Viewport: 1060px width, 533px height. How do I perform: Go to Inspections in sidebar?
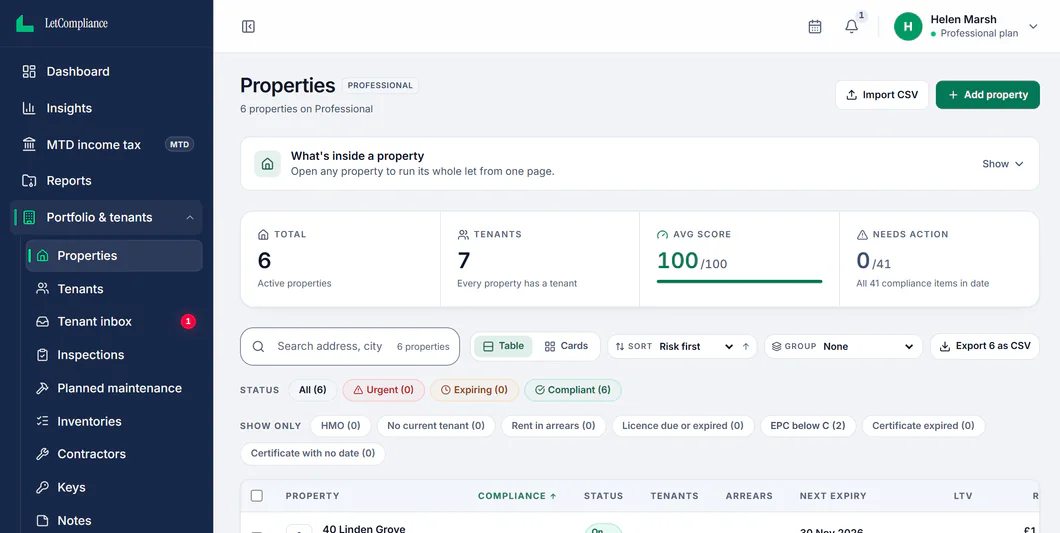coord(114,354)
